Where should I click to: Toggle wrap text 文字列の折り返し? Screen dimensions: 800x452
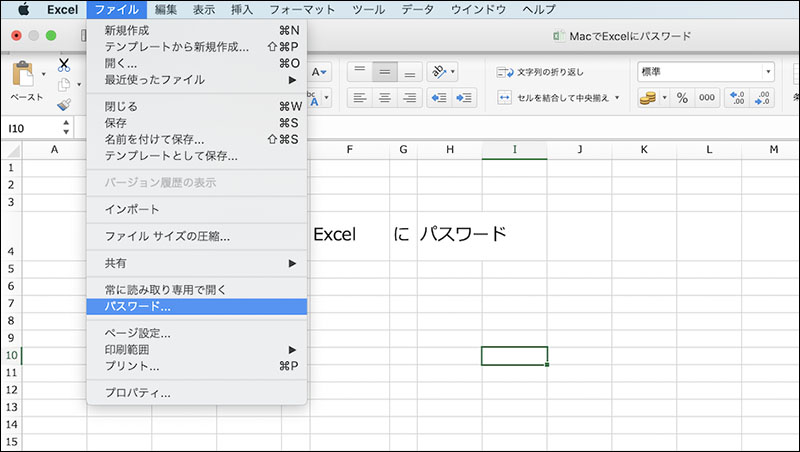540,72
